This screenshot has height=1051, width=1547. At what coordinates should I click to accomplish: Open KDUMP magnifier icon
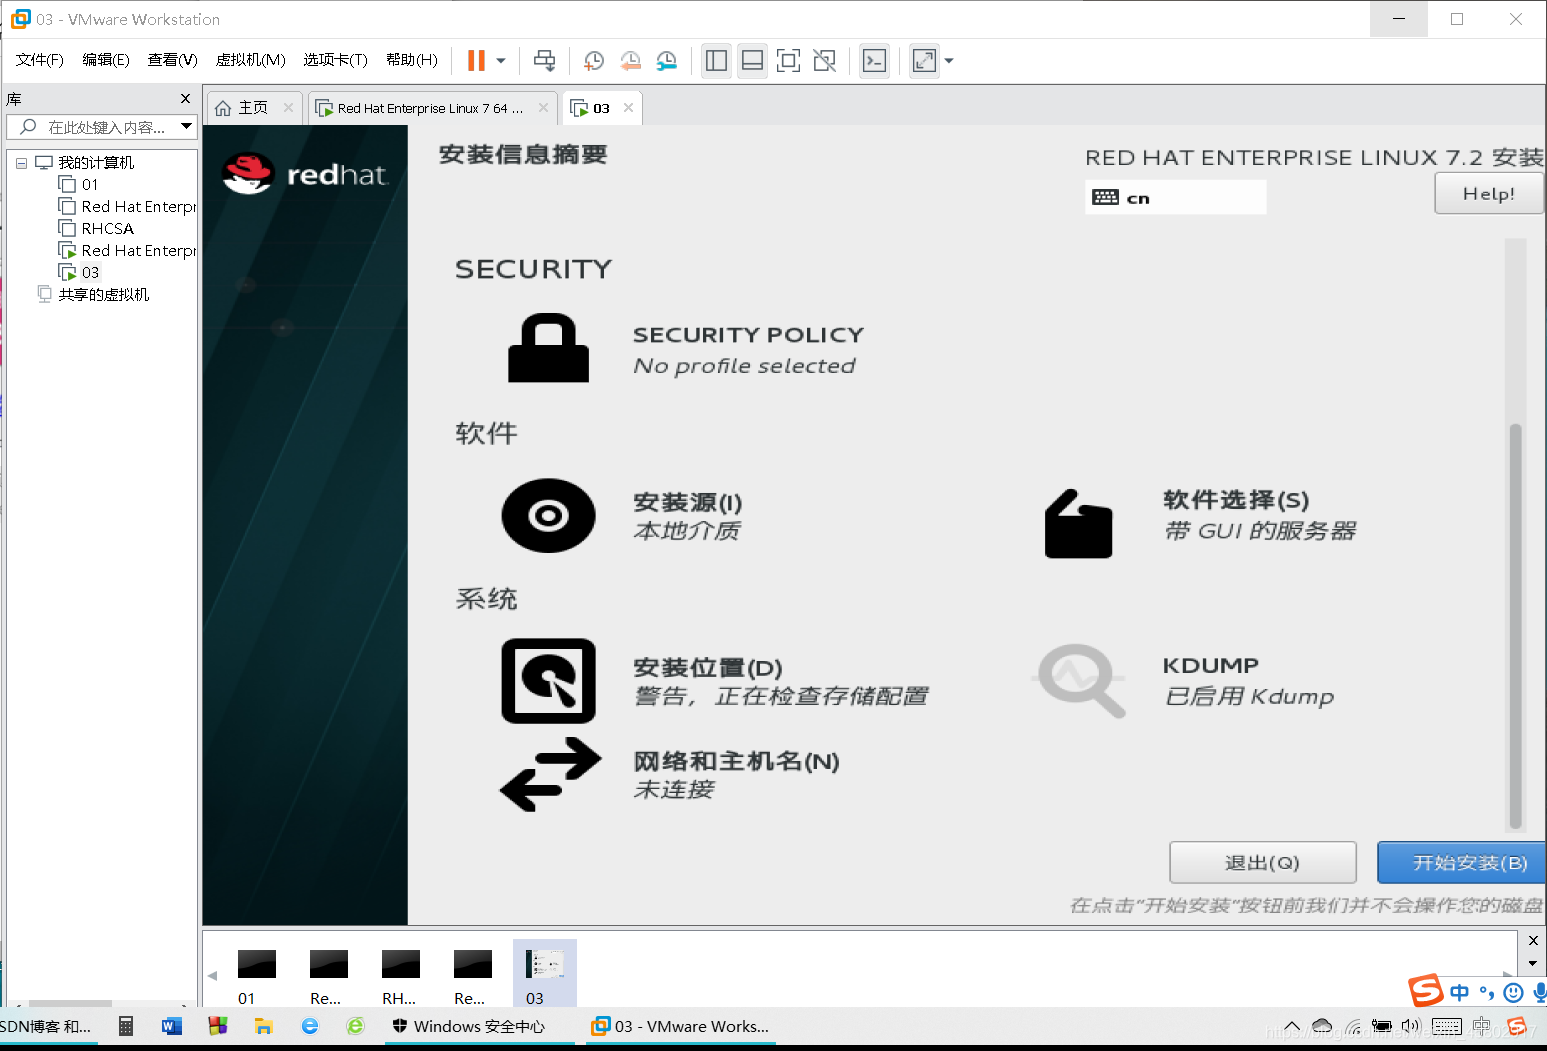1080,679
